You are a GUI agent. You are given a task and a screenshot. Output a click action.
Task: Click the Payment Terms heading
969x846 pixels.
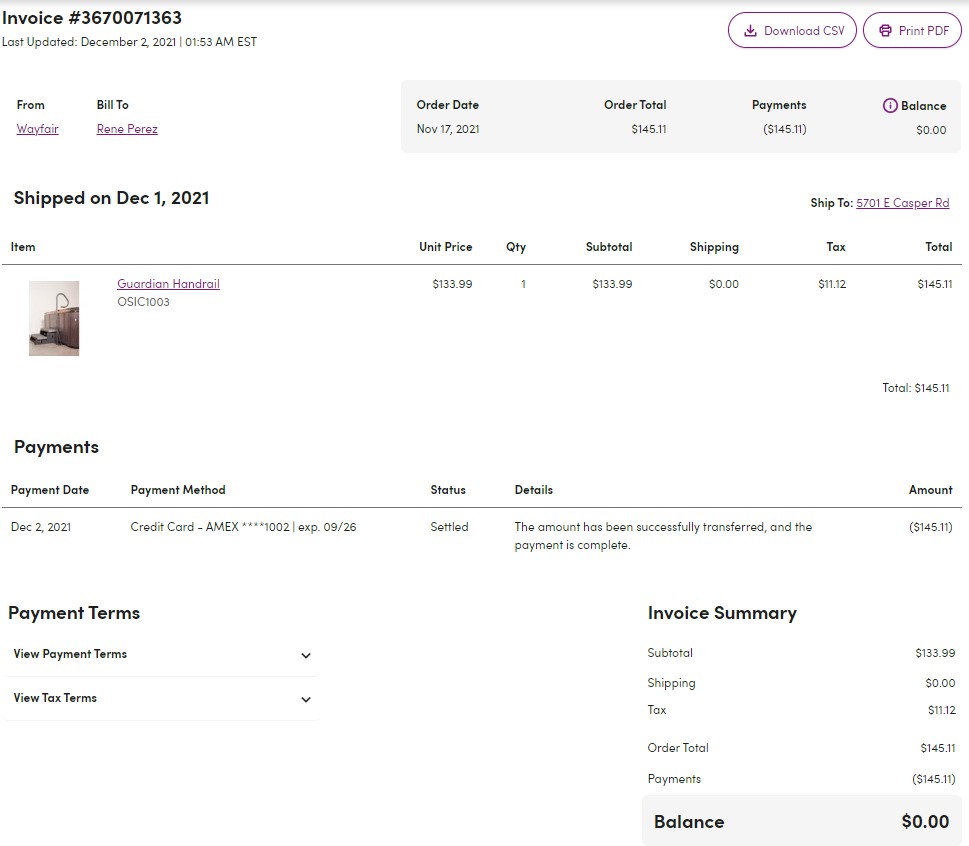coord(74,613)
